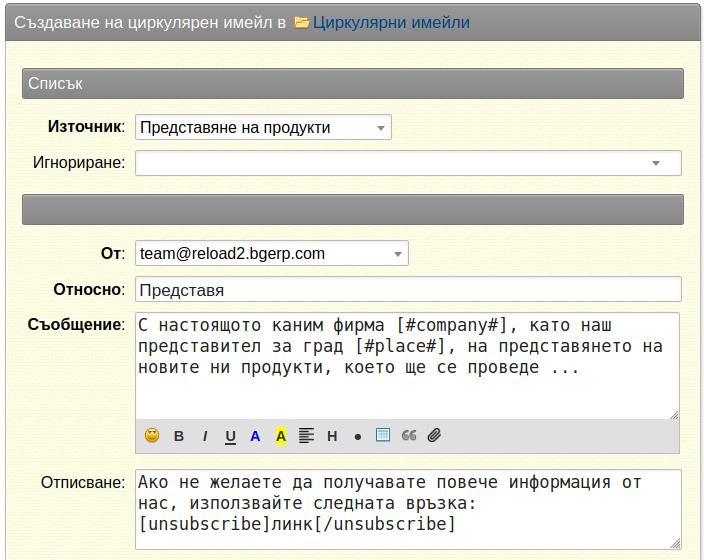This screenshot has height=560, width=704.
Task: Insert a quote block
Action: (x=409, y=435)
